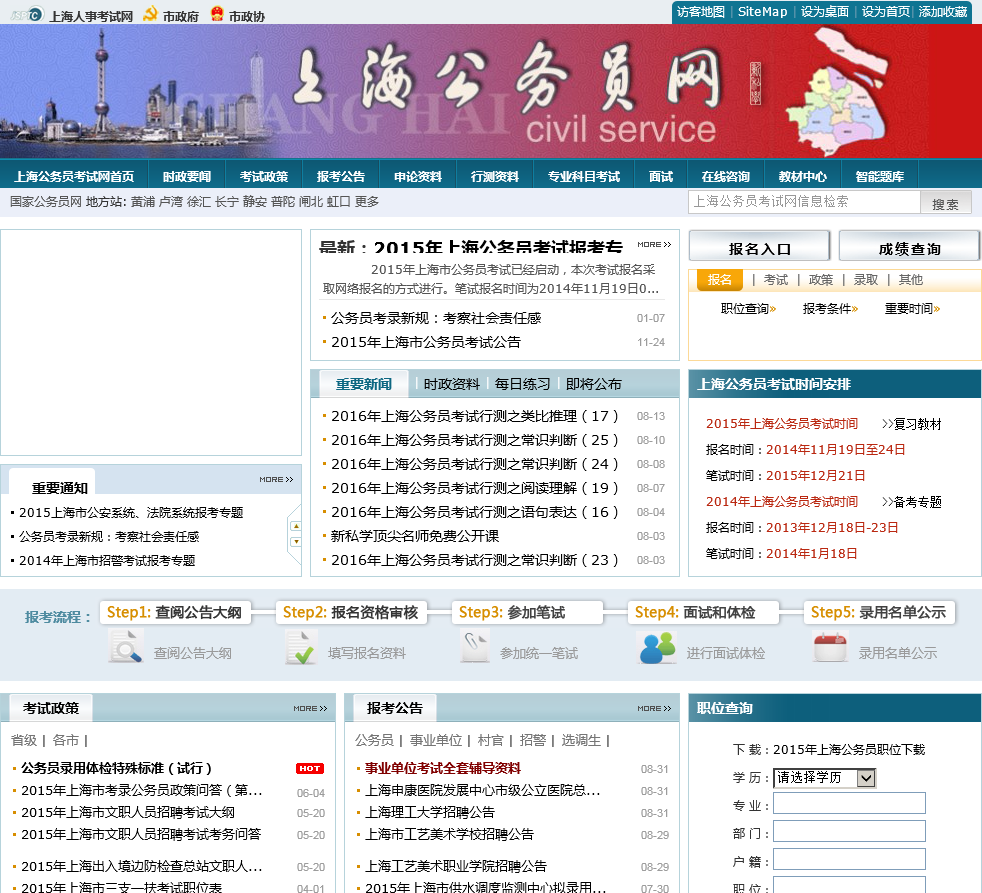Open 2015年上海公务员职位下载 link

point(849,750)
